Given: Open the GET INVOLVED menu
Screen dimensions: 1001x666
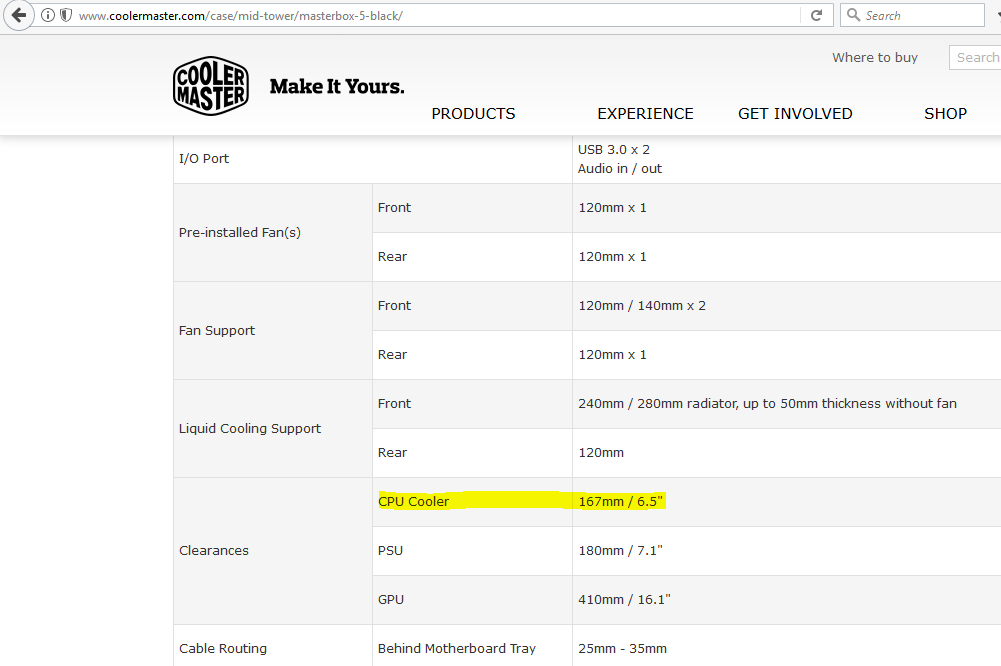Looking at the screenshot, I should tap(795, 114).
